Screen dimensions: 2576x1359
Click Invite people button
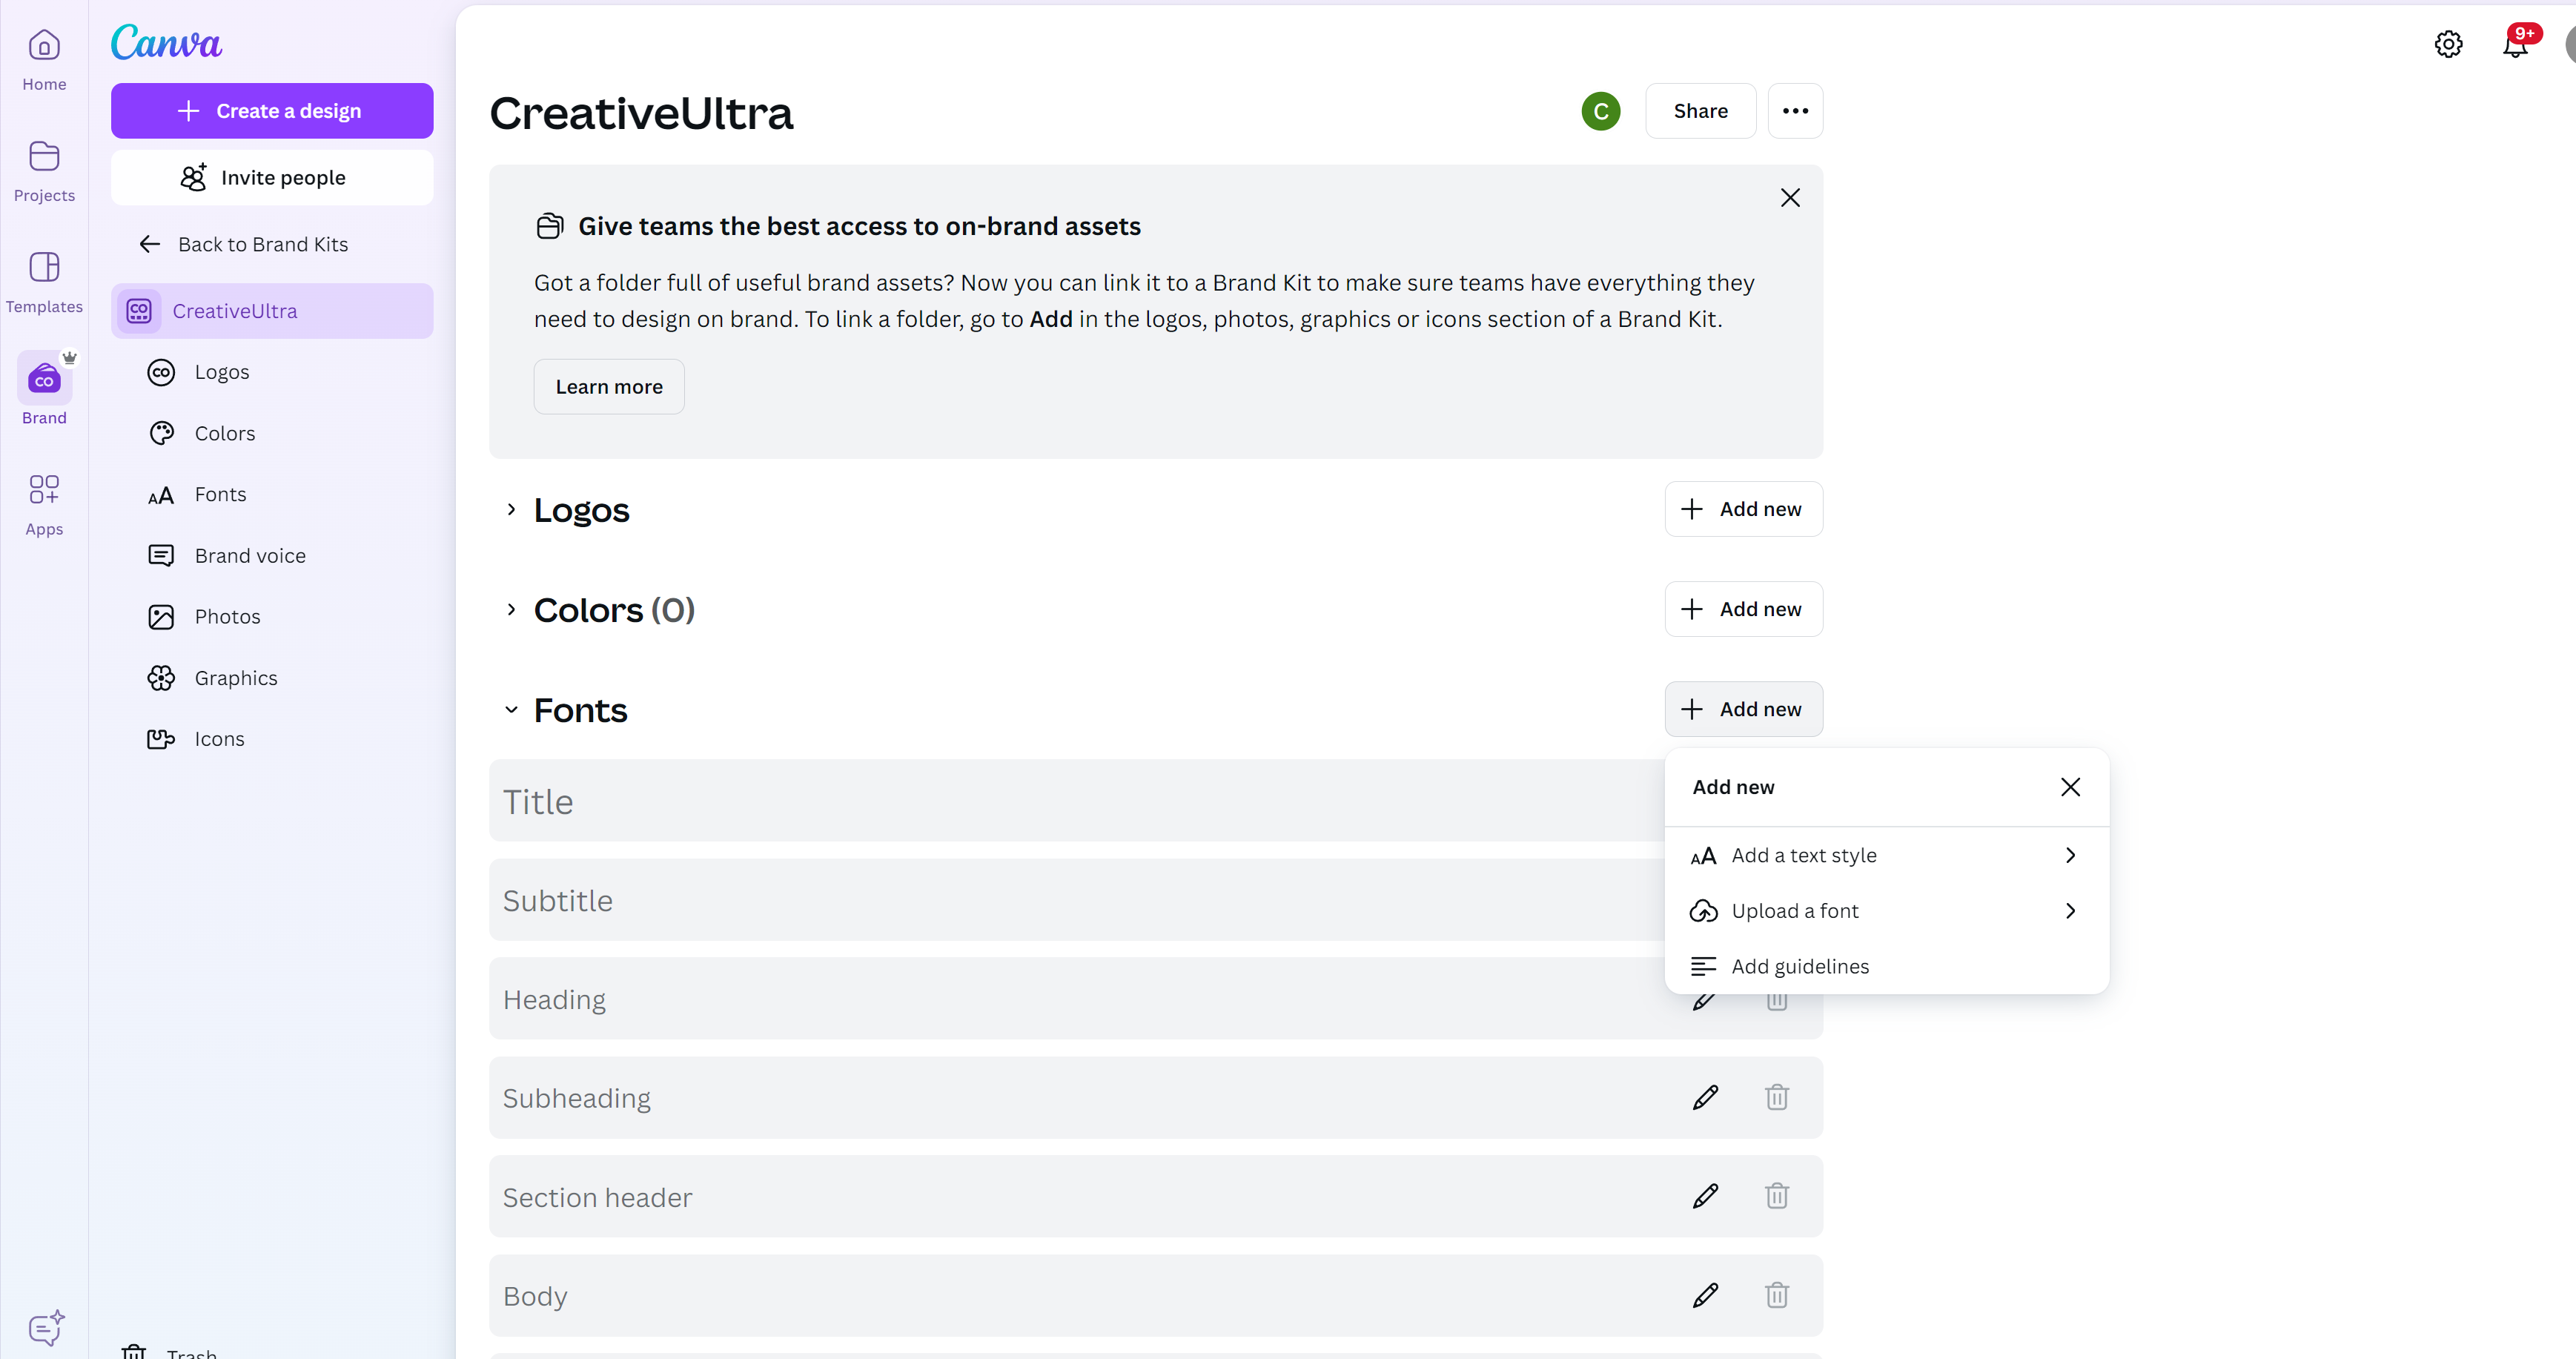coord(272,178)
